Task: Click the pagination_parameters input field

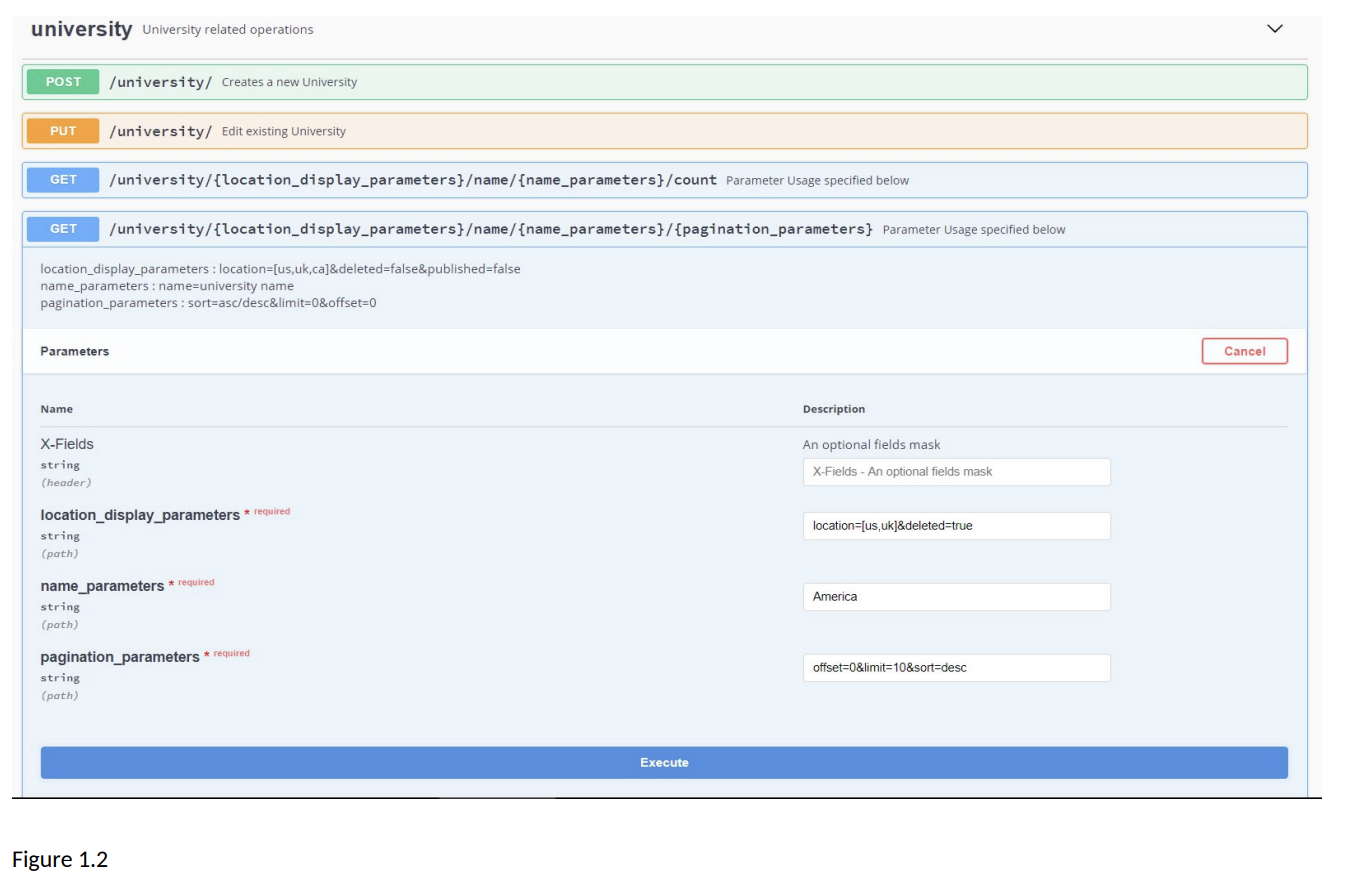Action: tap(956, 668)
